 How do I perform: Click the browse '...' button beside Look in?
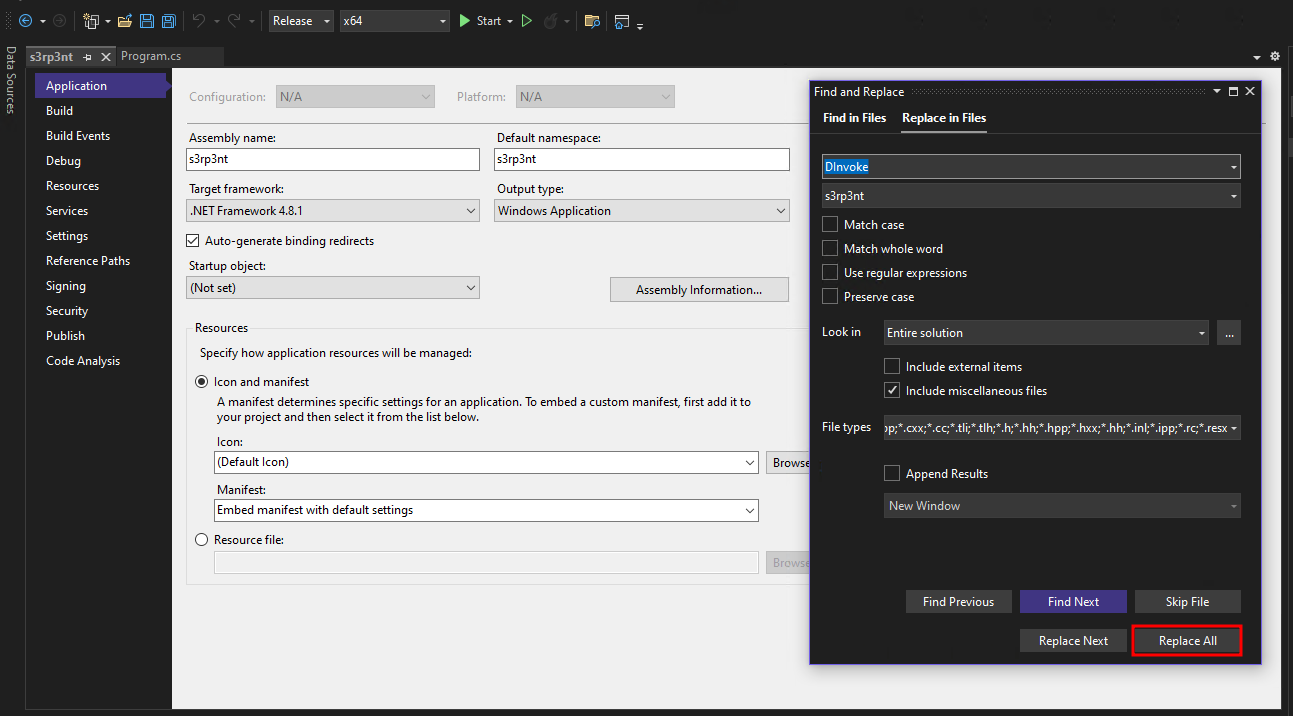(1229, 333)
